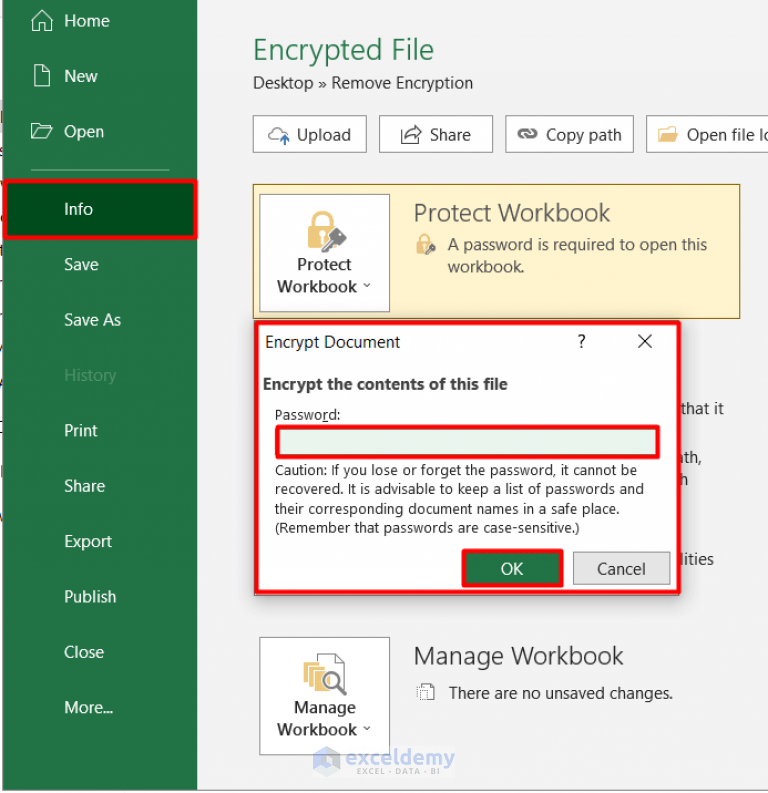768x793 pixels.
Task: Click the Open folder icon in sidebar
Action: pyautogui.click(x=41, y=131)
